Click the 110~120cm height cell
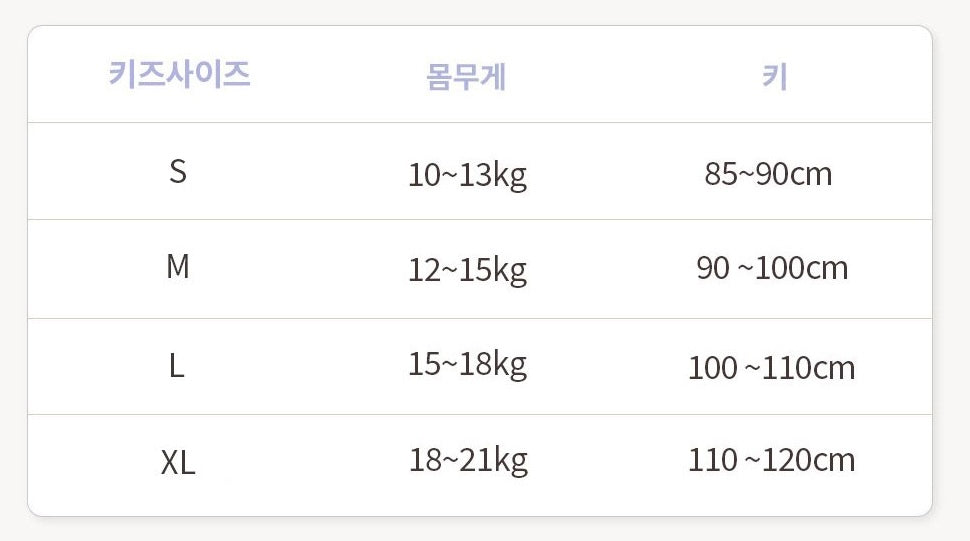Image resolution: width=970 pixels, height=541 pixels. pos(771,460)
